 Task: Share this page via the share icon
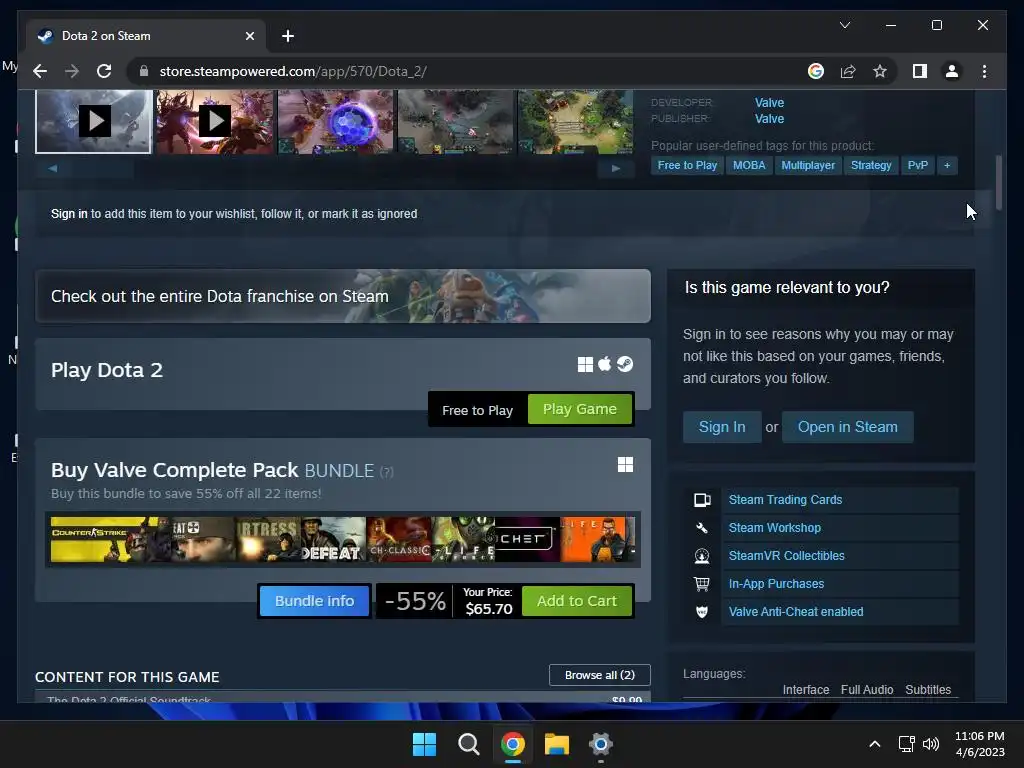[848, 71]
